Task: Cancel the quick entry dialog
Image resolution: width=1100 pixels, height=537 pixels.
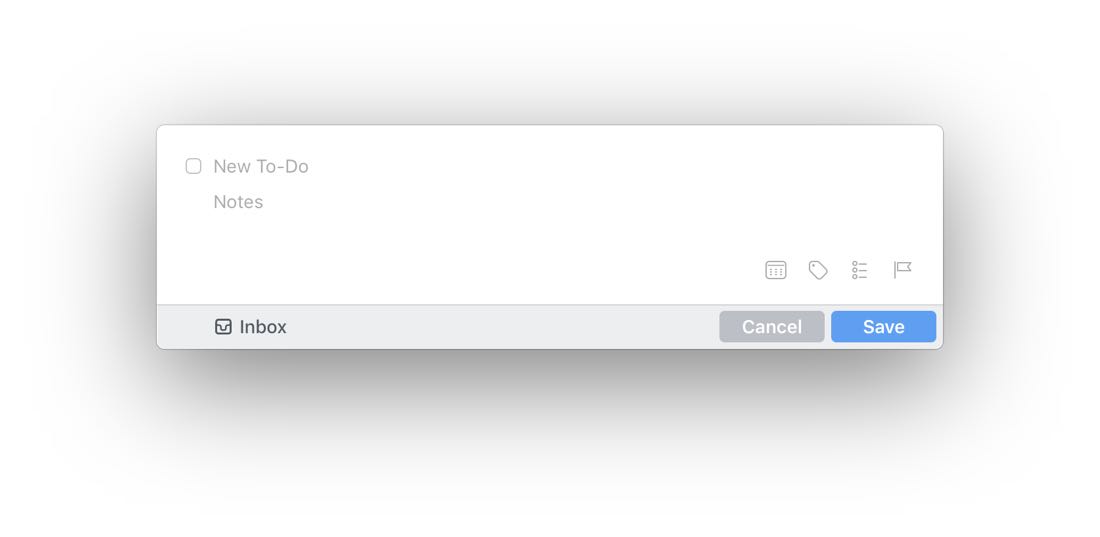Action: tap(772, 326)
